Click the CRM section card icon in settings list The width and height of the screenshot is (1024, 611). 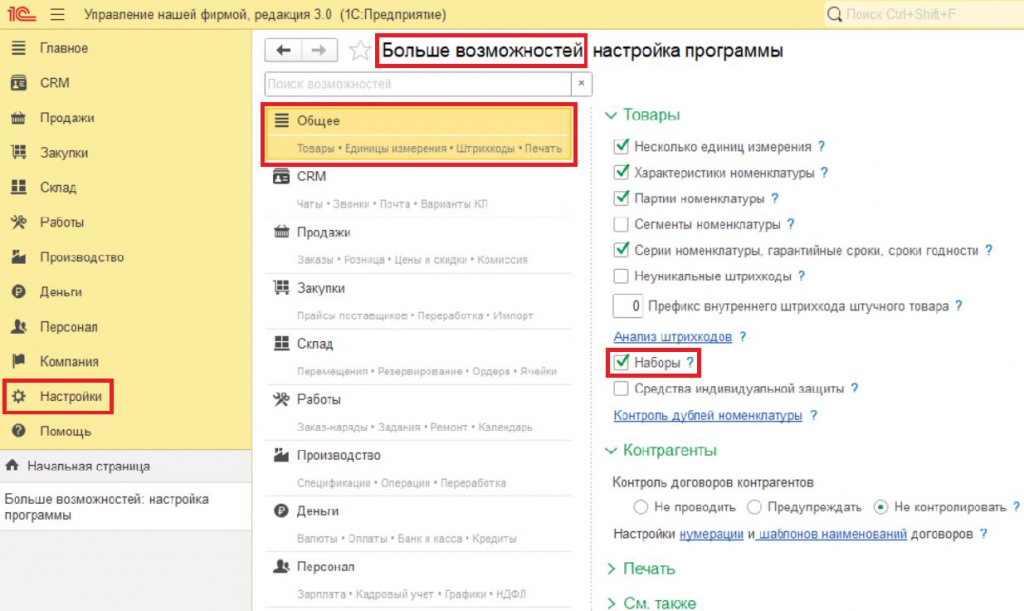281,176
